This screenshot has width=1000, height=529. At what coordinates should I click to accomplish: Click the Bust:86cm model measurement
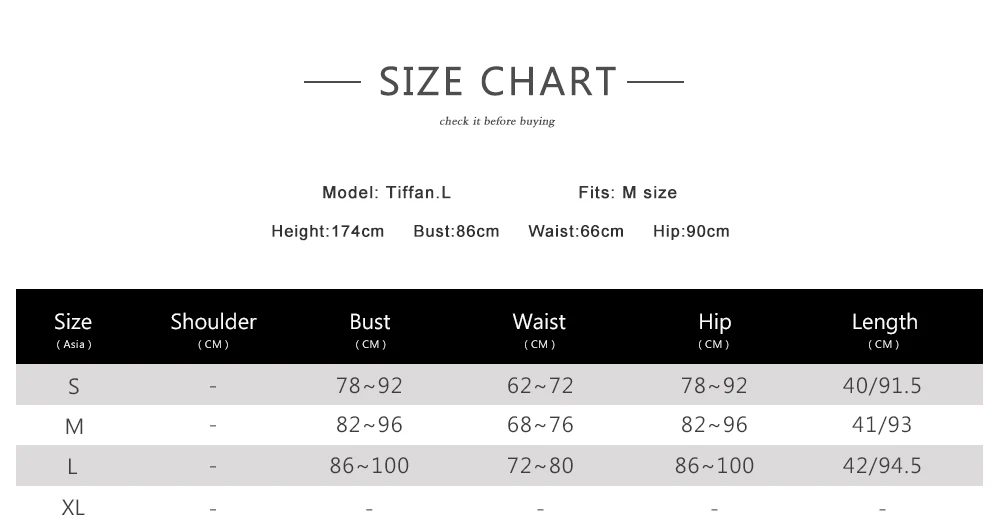pos(456,231)
